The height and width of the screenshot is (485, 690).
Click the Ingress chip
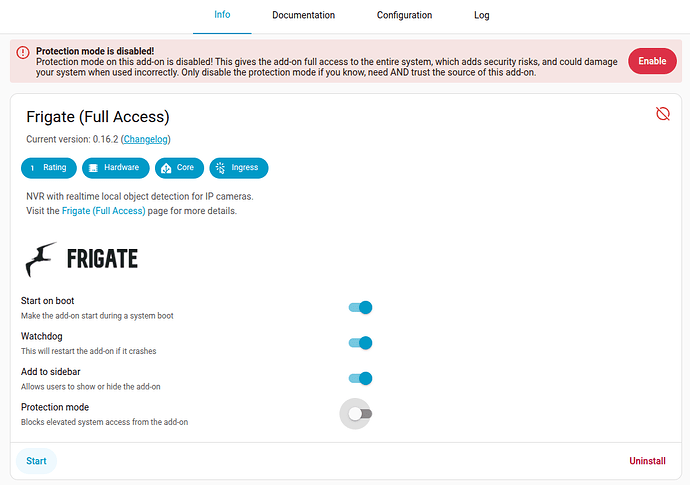tap(239, 168)
